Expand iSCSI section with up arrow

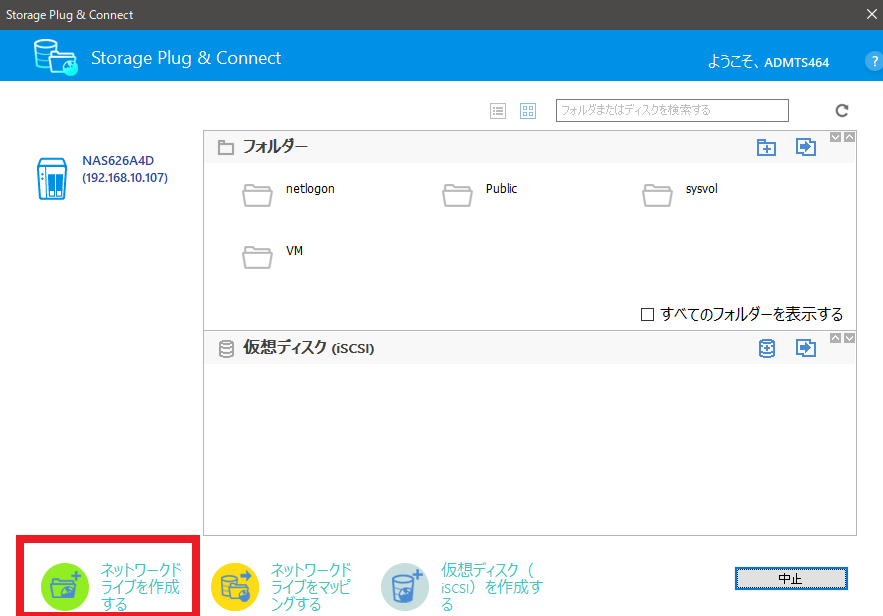[836, 338]
